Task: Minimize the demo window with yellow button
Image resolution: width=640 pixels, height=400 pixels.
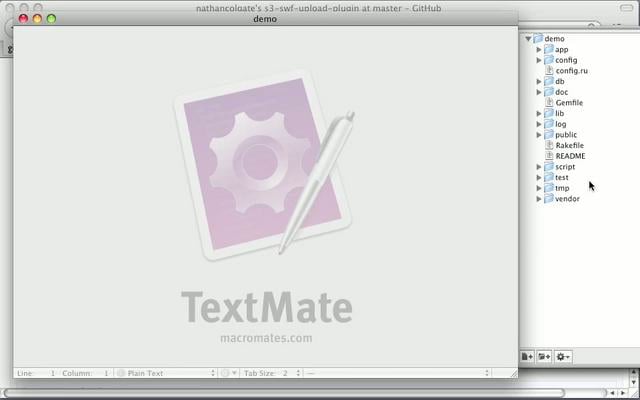Action: (x=37, y=19)
